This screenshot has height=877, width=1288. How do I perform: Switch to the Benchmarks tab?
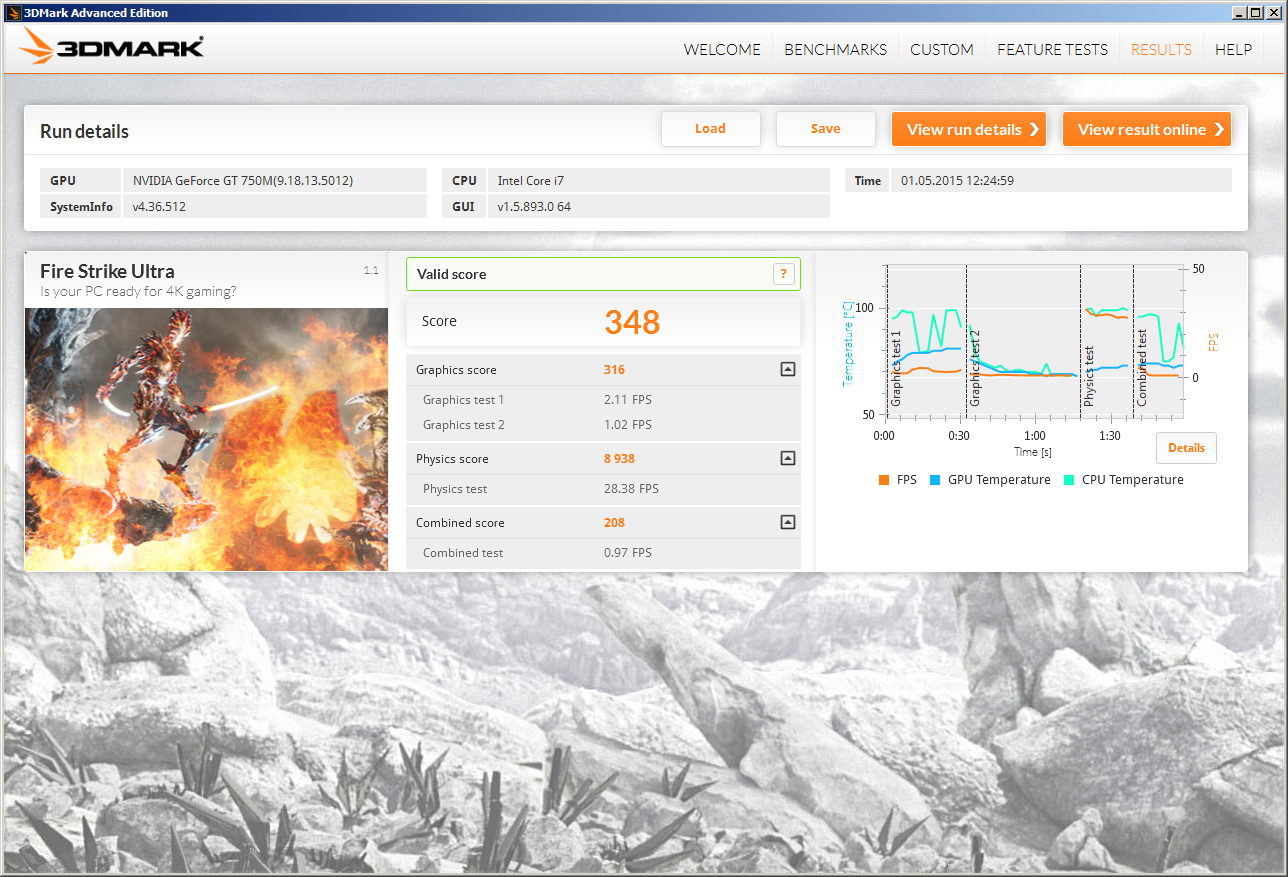pyautogui.click(x=835, y=49)
